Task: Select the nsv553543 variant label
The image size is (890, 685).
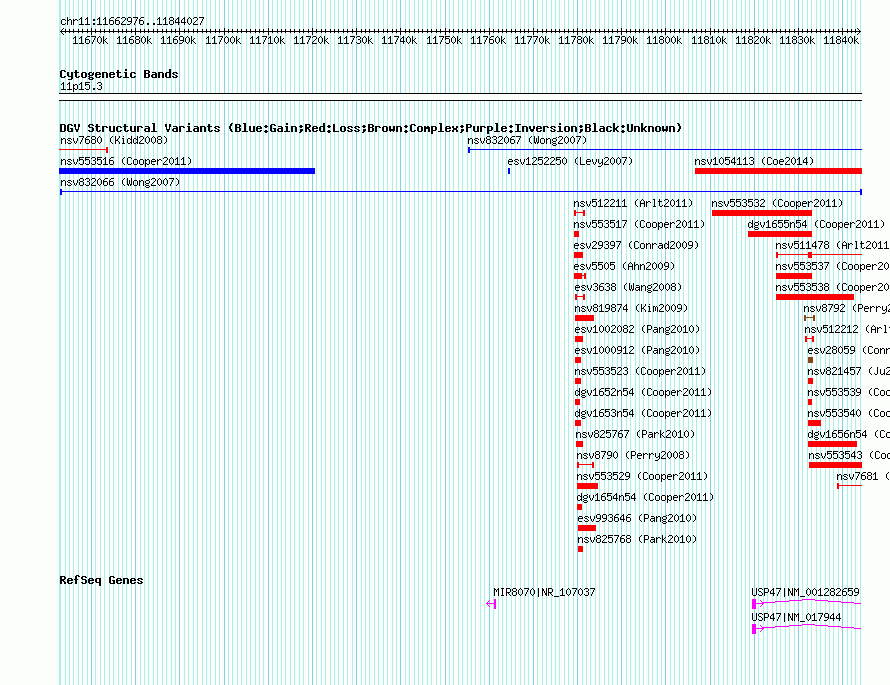Action: [849, 455]
